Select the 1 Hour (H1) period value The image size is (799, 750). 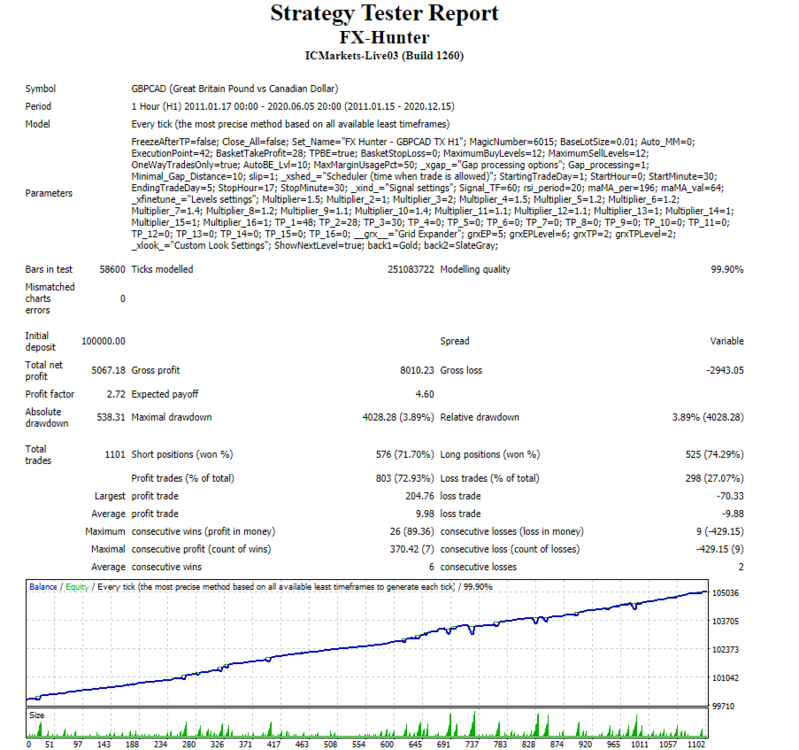point(293,106)
